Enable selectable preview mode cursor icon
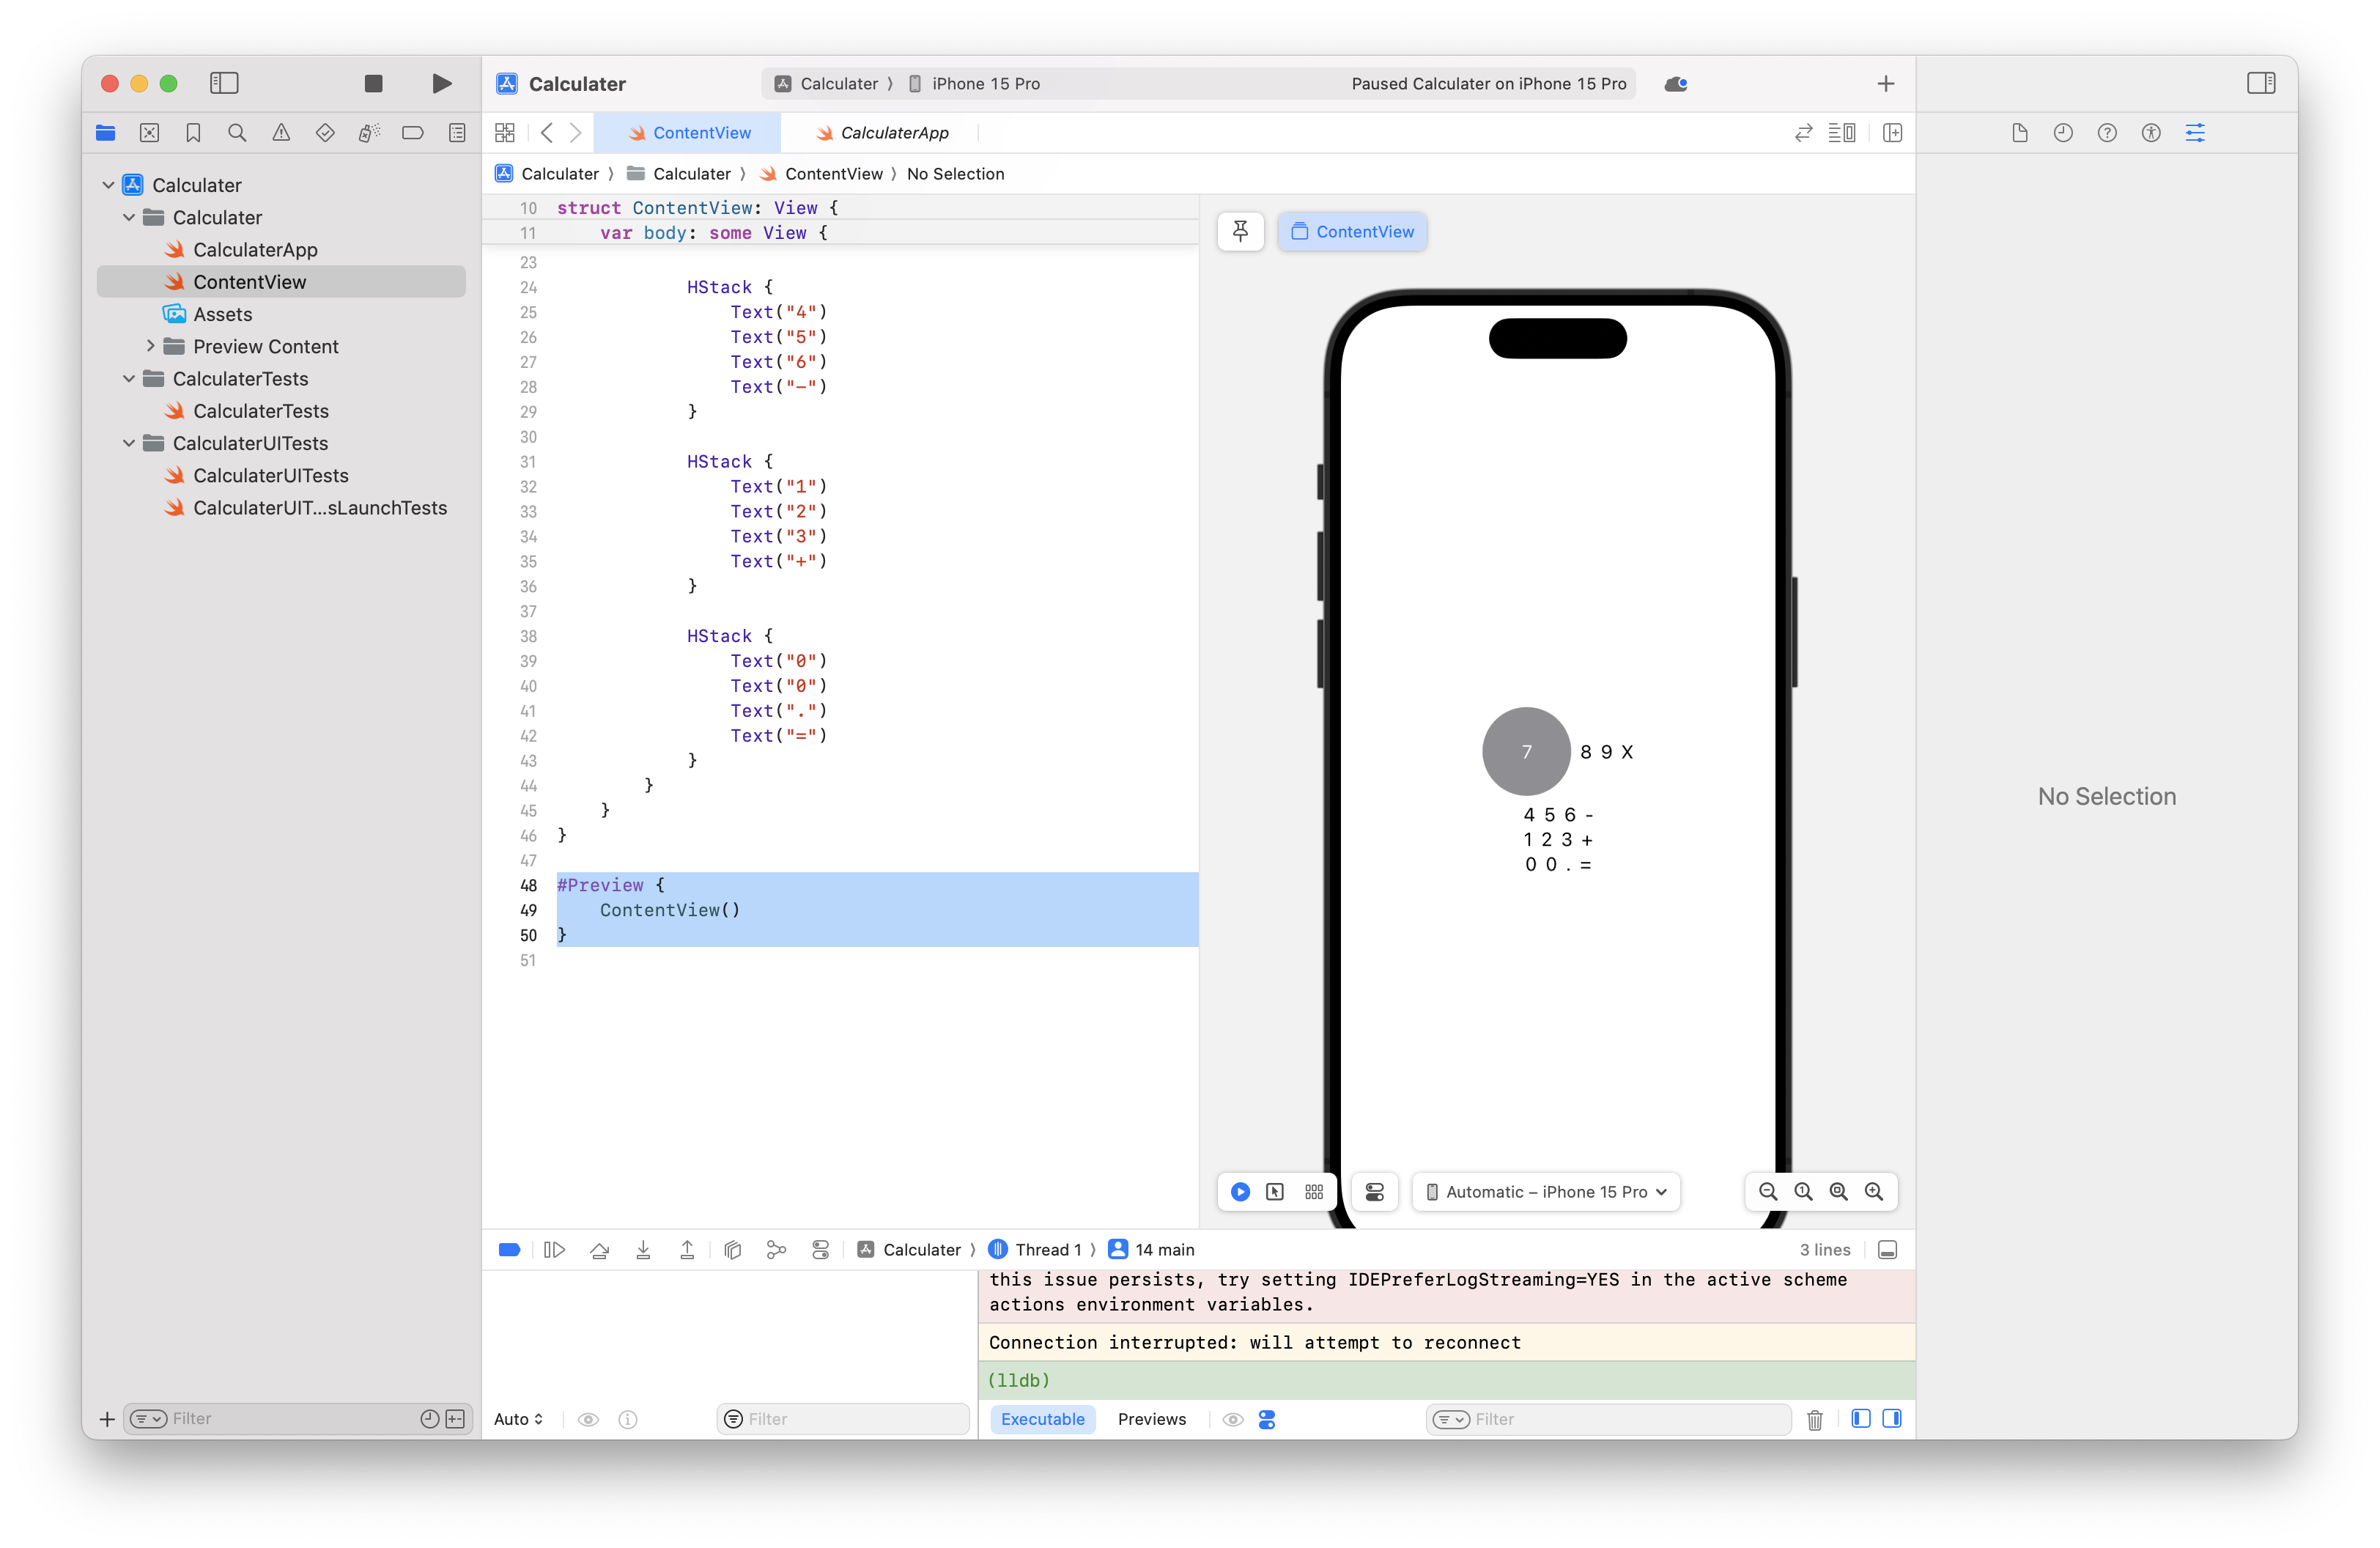Screen dimensions: 2380x1548 click(x=1275, y=1192)
